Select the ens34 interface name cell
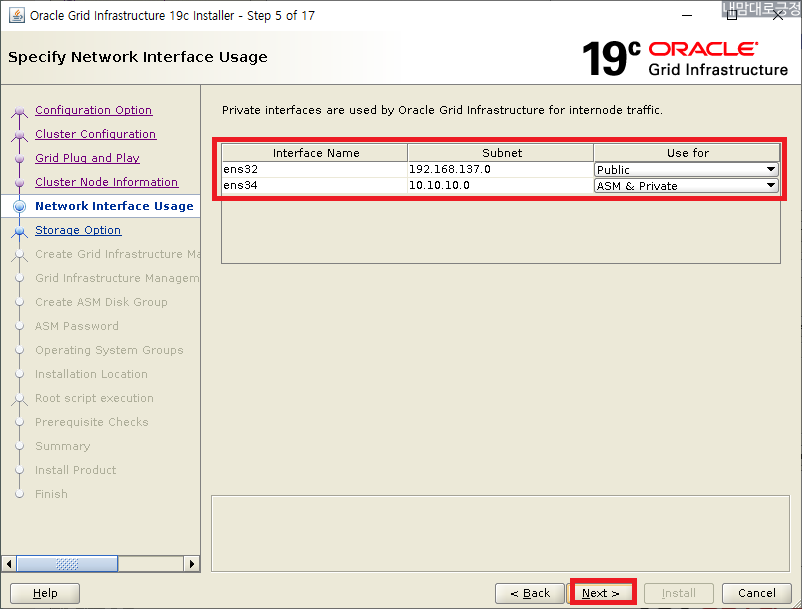802x609 pixels. click(315, 185)
